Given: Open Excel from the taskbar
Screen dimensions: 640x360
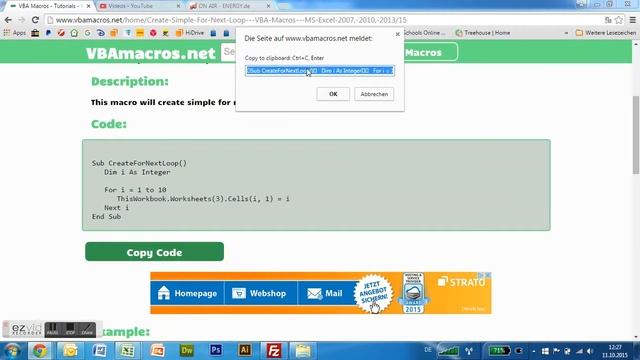Looking at the screenshot, I should 128,351.
